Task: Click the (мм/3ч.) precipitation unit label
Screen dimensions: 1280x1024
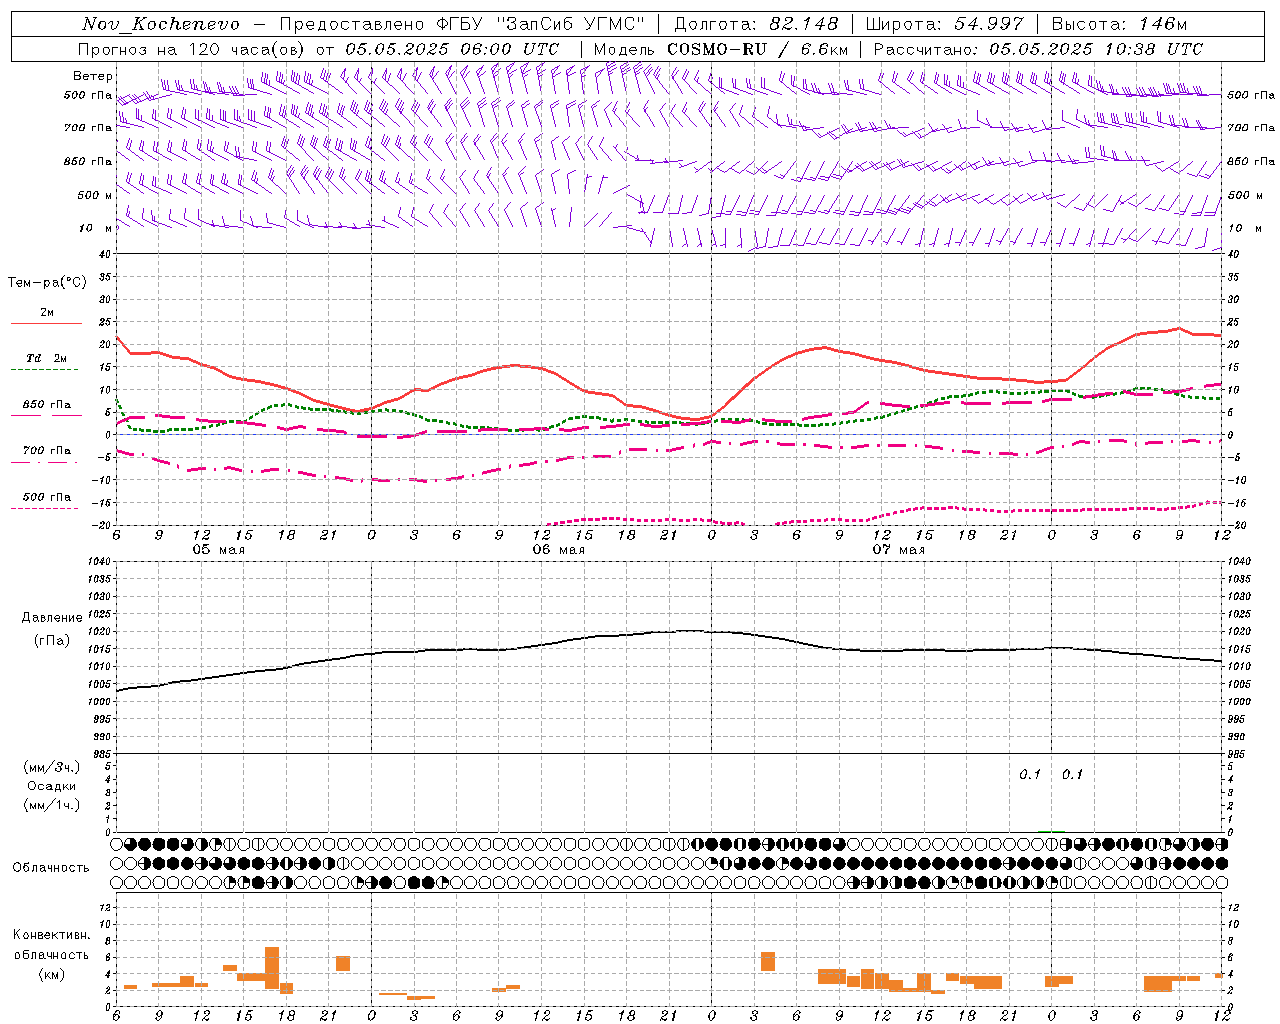Action: [x=52, y=767]
